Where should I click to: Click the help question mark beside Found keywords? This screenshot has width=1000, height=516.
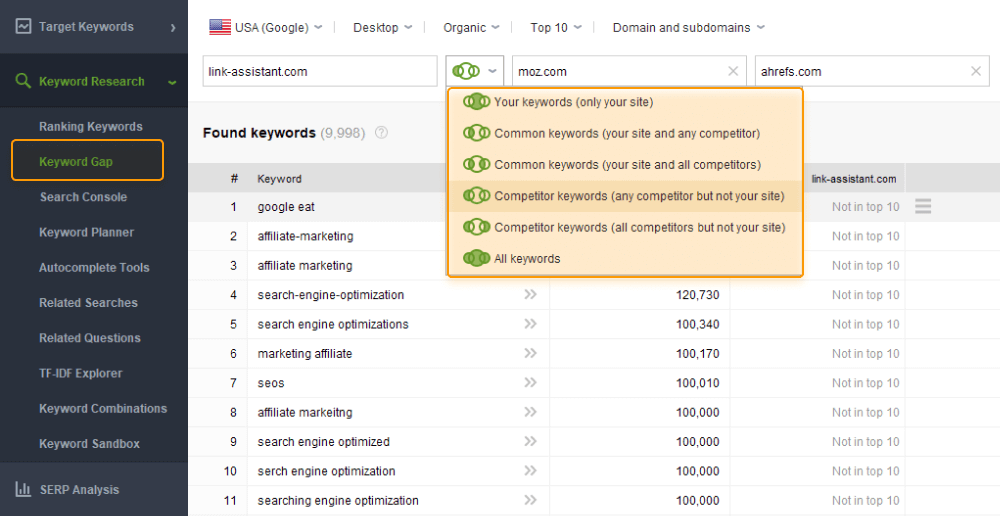coord(381,133)
